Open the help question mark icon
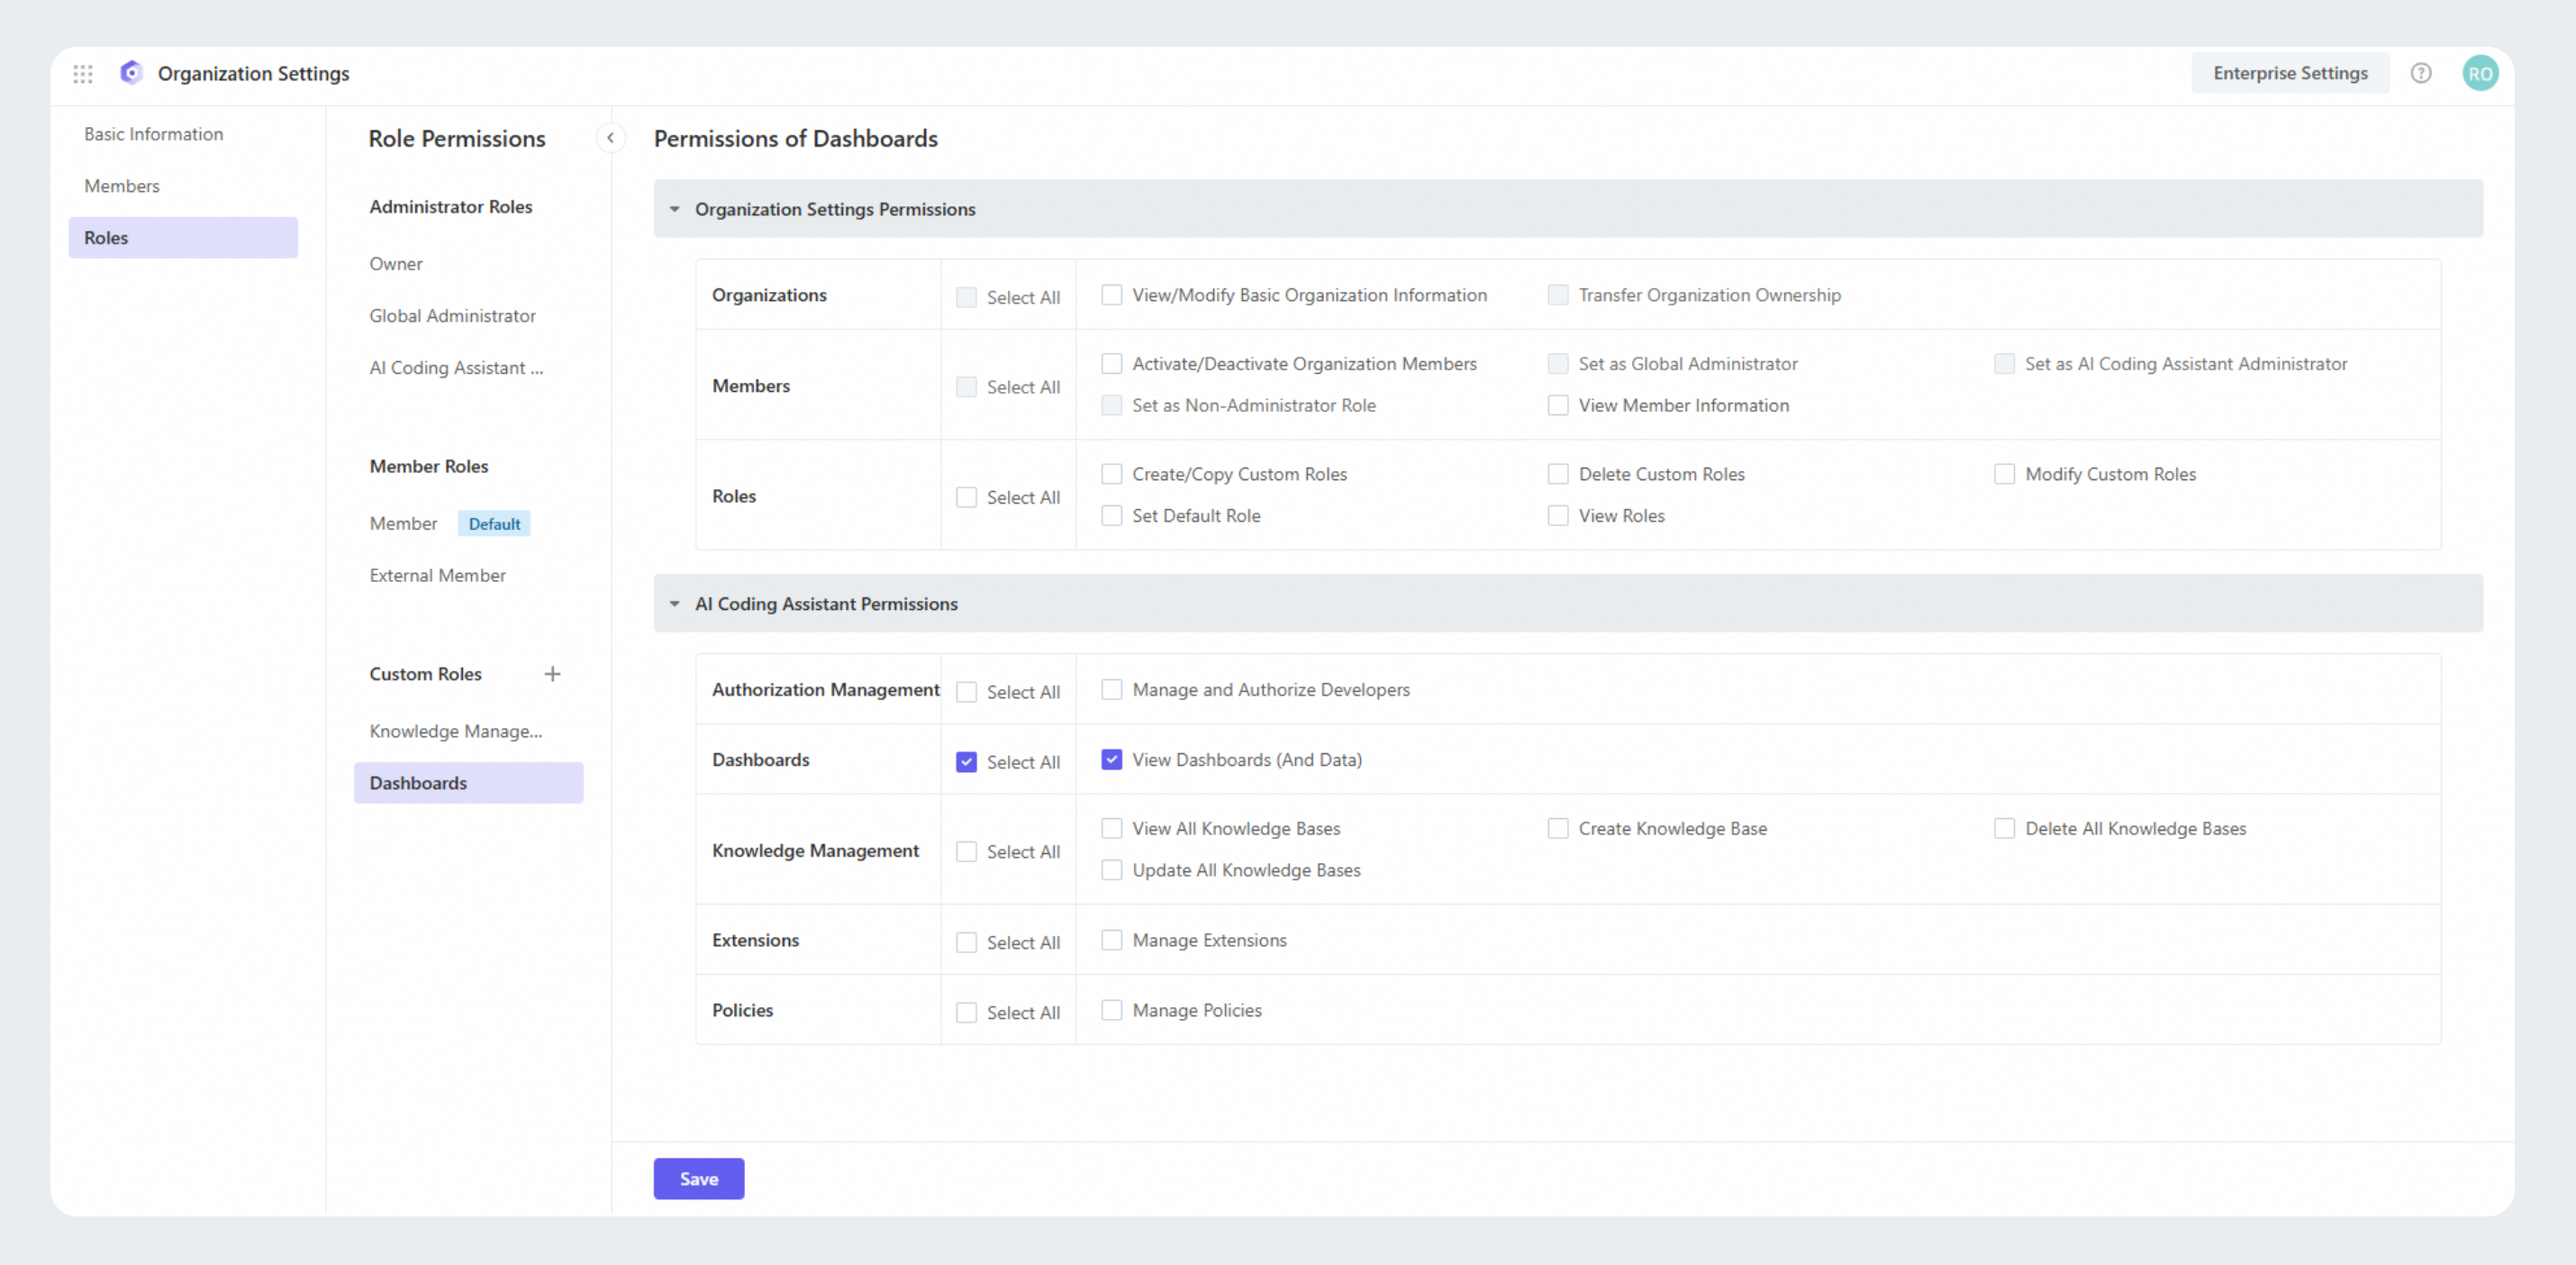This screenshot has height=1265, width=2576. [2420, 73]
